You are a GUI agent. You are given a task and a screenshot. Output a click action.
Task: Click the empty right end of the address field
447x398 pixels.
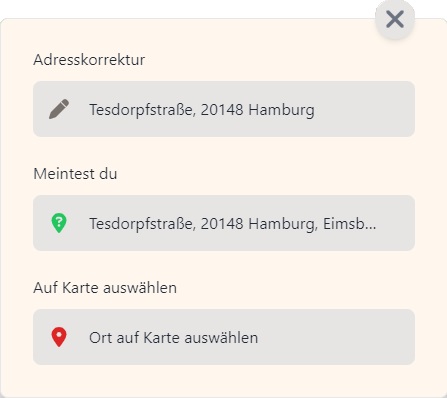363,109
